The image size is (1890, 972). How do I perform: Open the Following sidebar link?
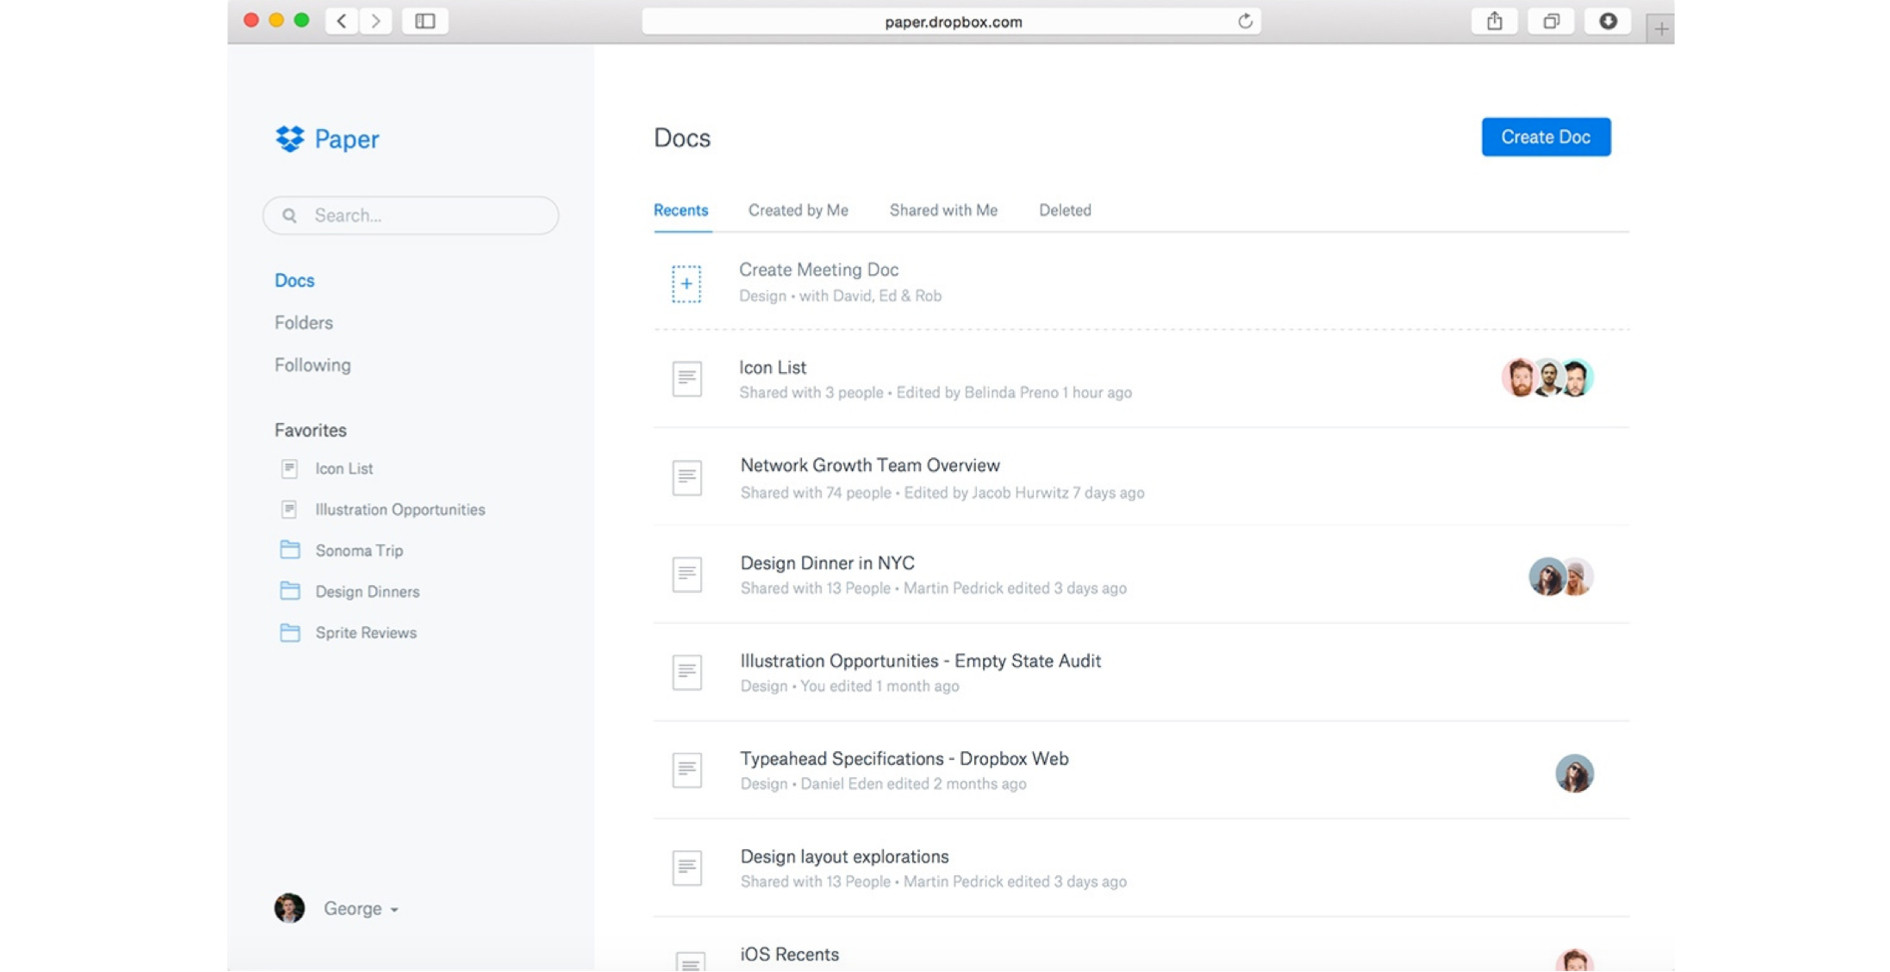312,365
